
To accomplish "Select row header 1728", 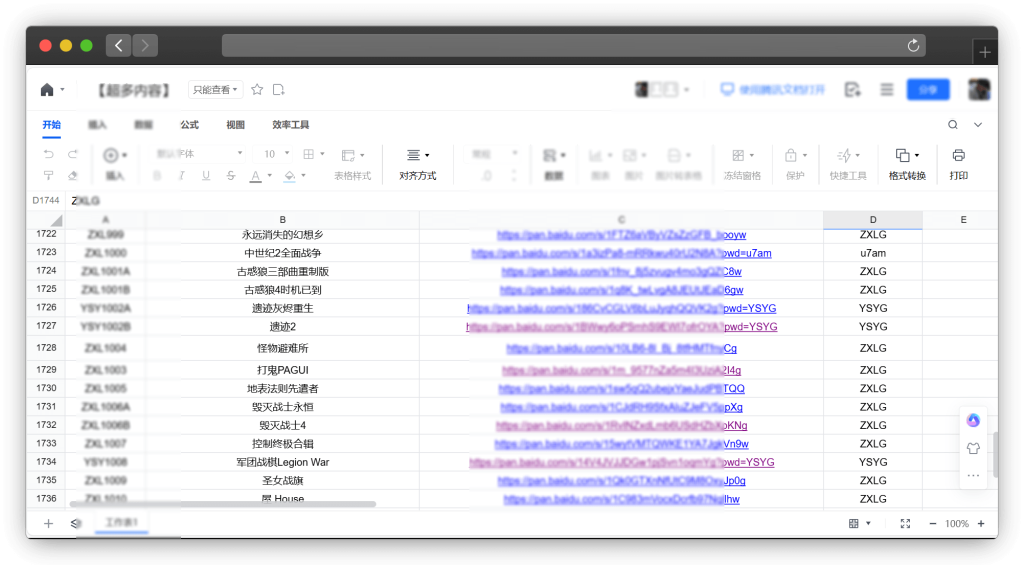I will coord(46,347).
